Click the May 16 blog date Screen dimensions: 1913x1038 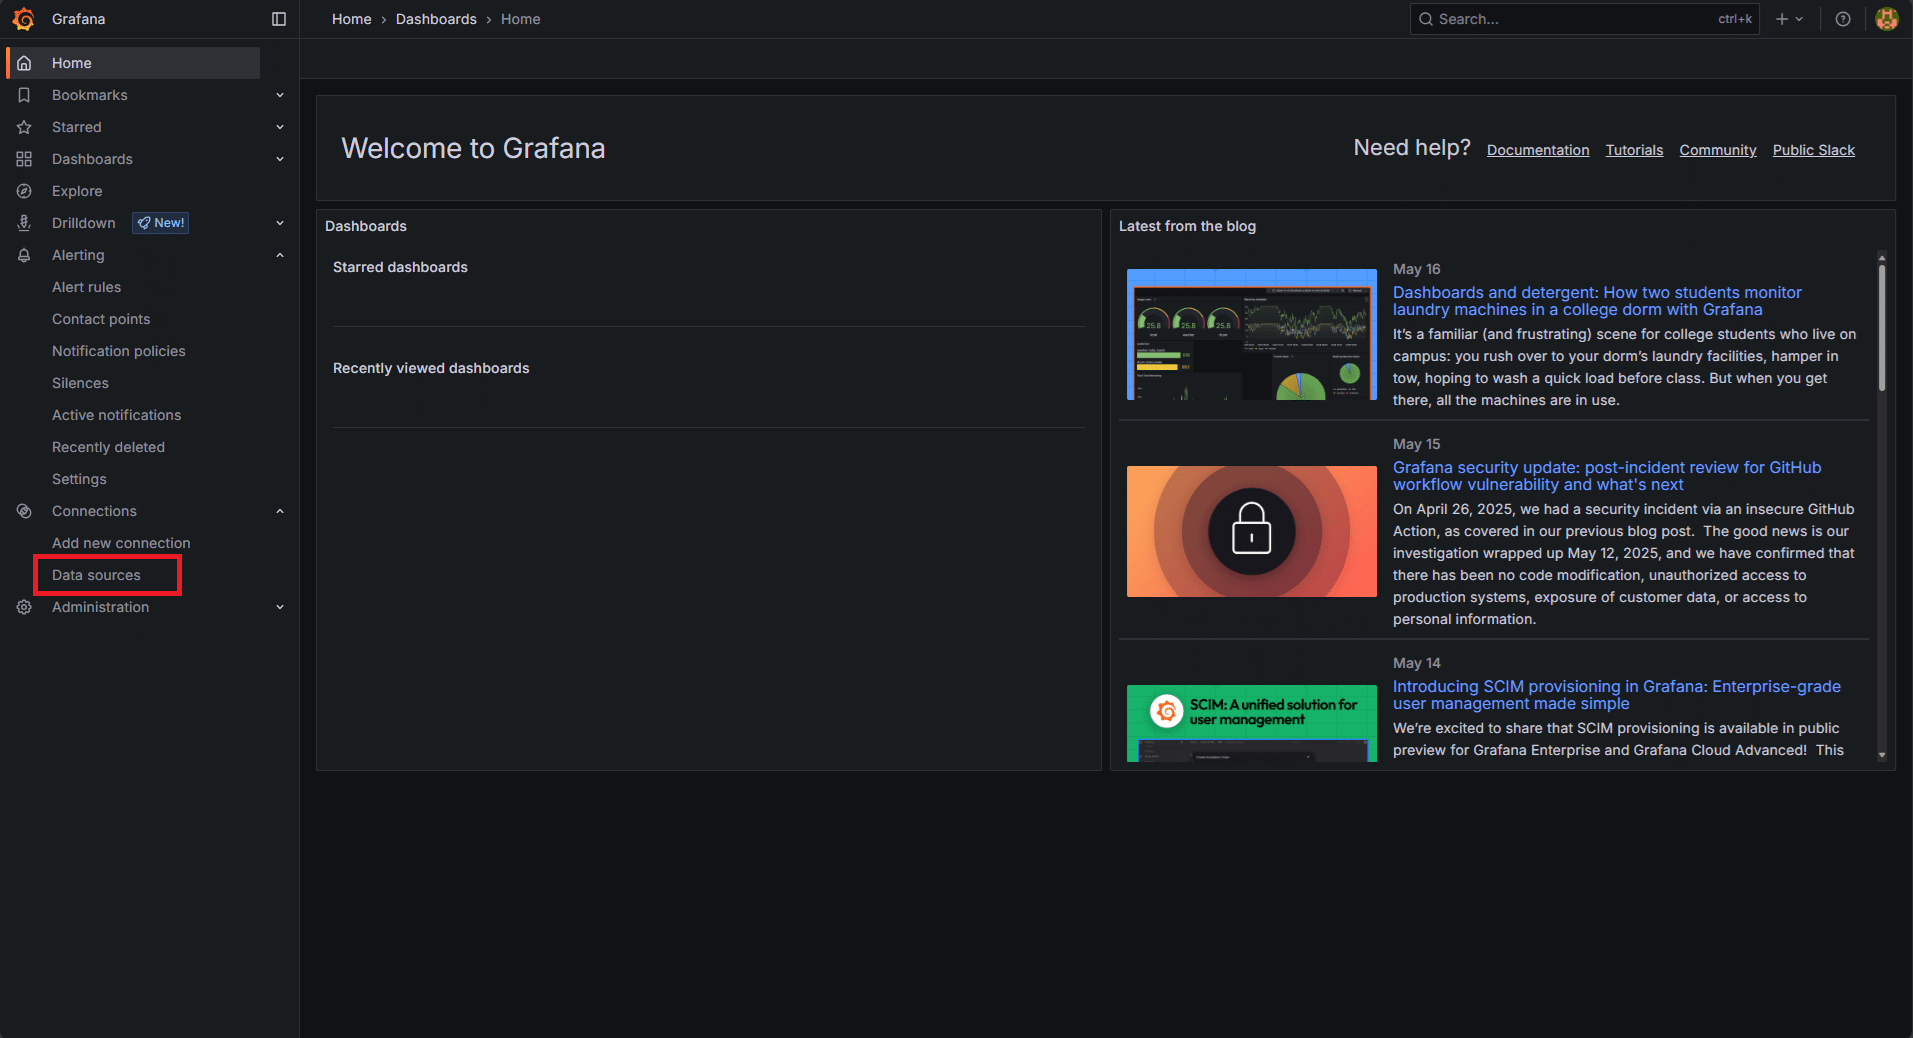point(1416,269)
